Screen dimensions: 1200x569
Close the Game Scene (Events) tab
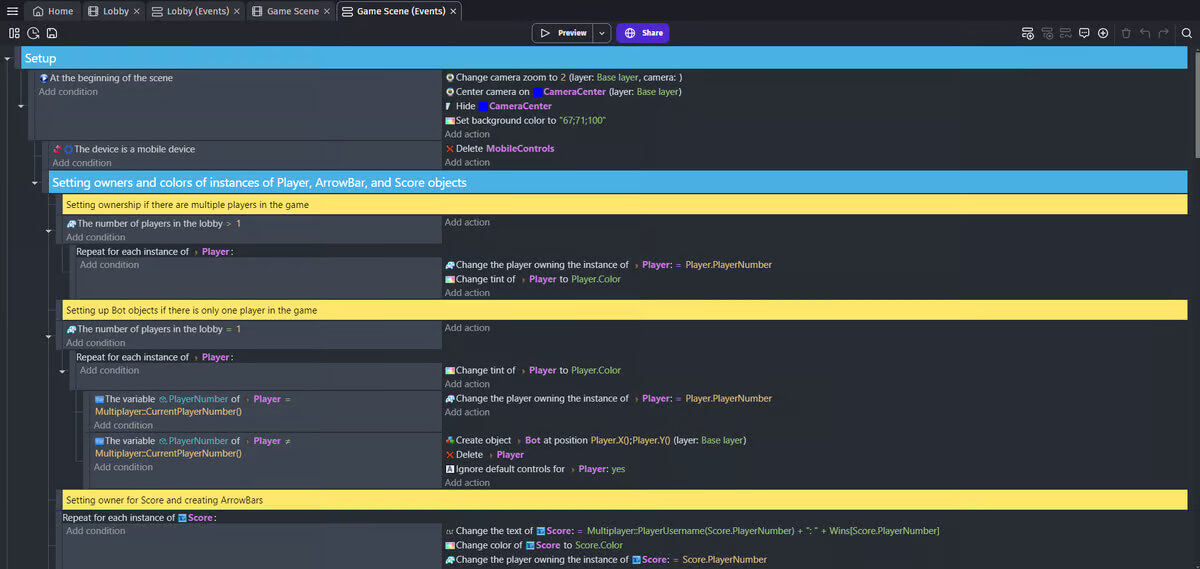click(453, 11)
